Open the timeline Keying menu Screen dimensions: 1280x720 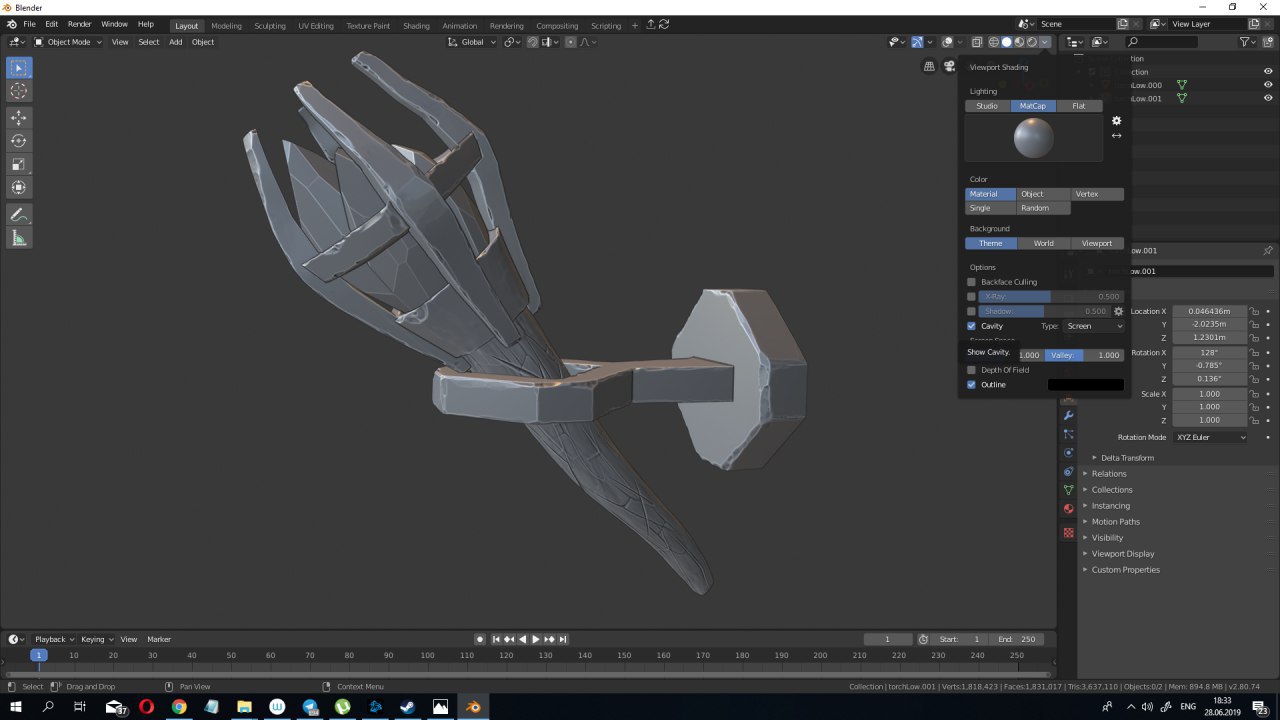96,639
